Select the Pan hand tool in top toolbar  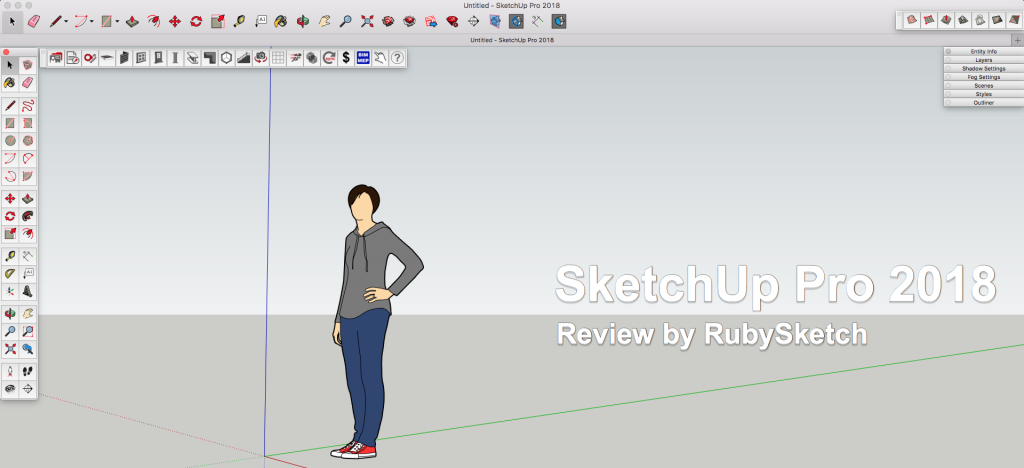coord(324,21)
